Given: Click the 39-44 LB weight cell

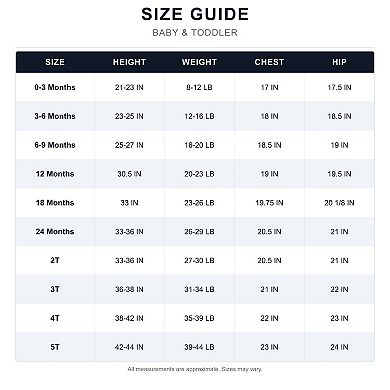Looking at the screenshot, I should pyautogui.click(x=199, y=347).
